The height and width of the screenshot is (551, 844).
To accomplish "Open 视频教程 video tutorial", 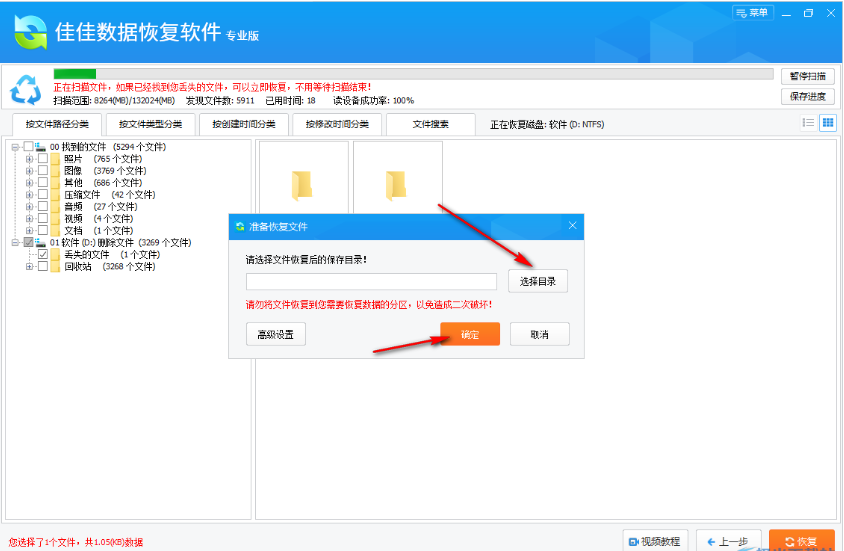I will pyautogui.click(x=655, y=541).
